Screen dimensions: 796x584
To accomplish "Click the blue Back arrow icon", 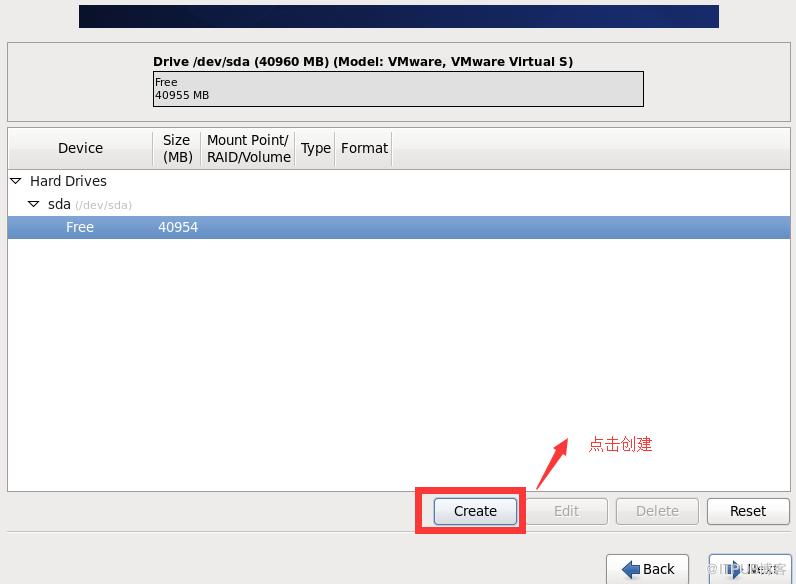I will [x=631, y=569].
